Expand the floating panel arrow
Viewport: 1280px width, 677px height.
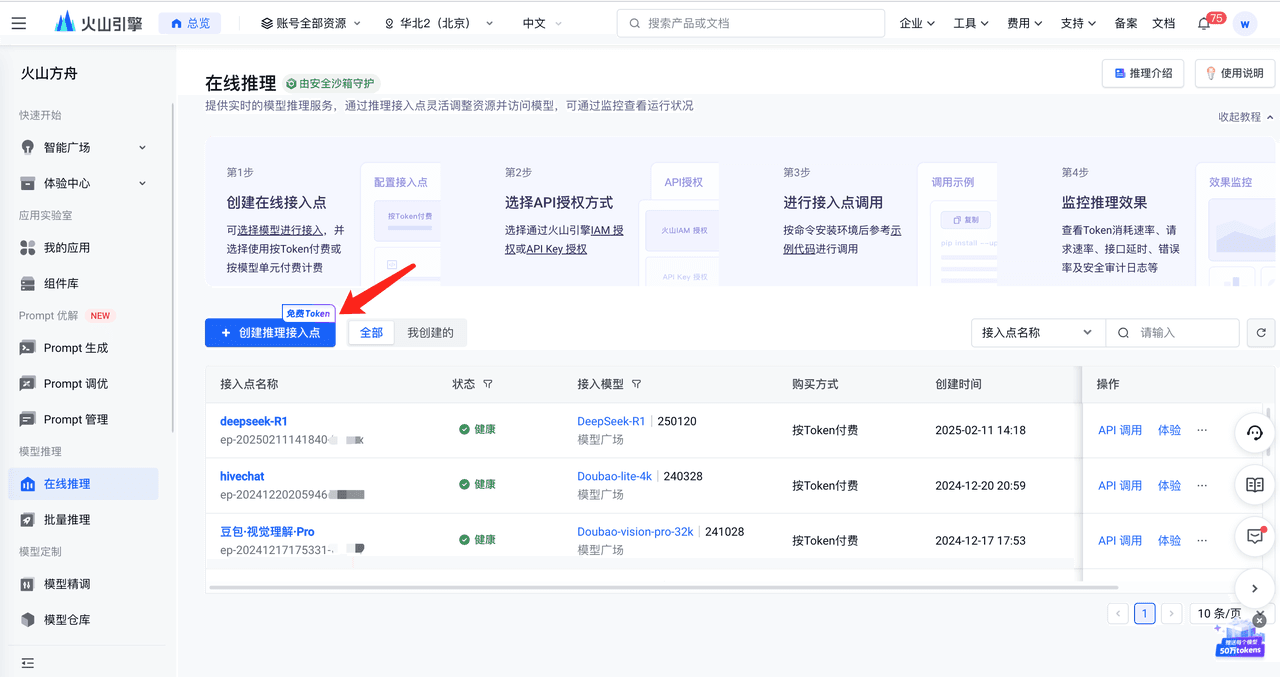(1255, 589)
